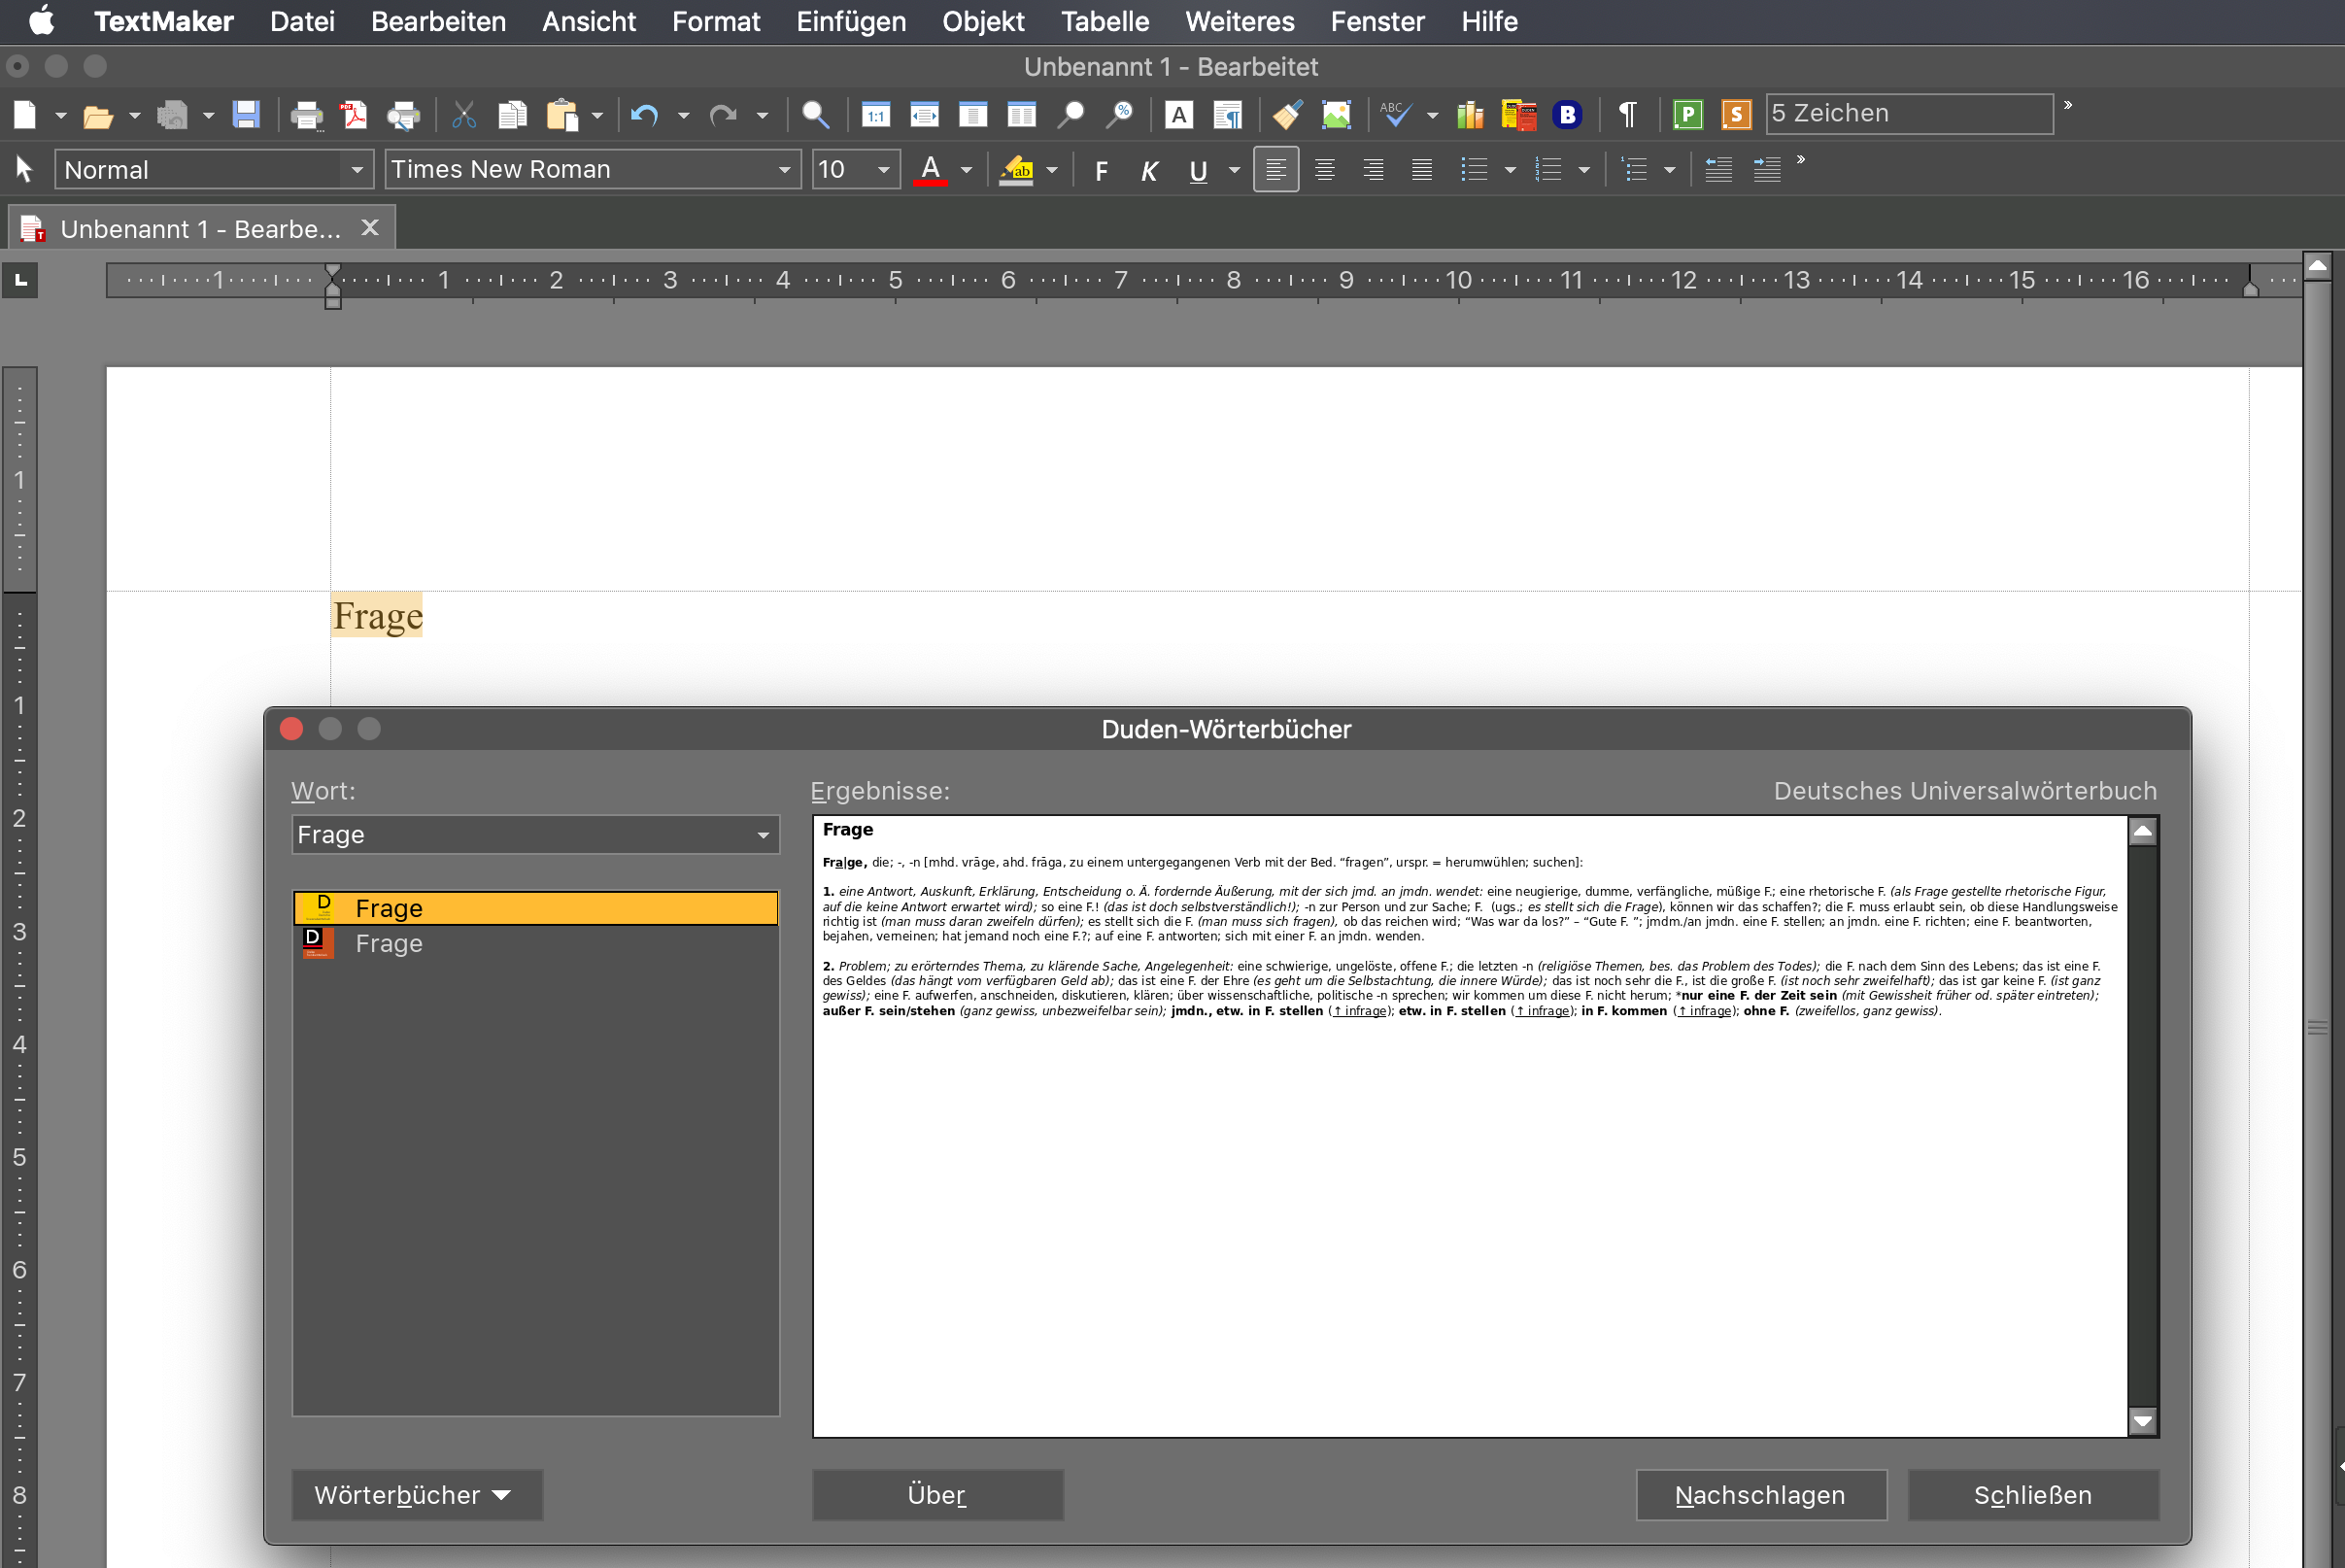Align the paragraph to the left
This screenshot has width=2345, height=1568.
pos(1276,170)
